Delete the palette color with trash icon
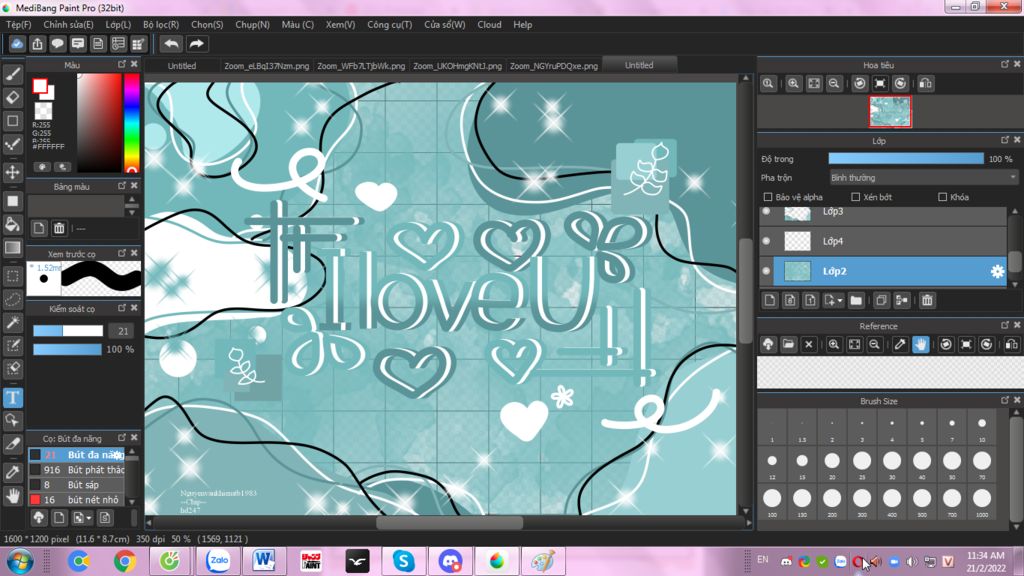This screenshot has width=1024, height=576. coord(59,228)
